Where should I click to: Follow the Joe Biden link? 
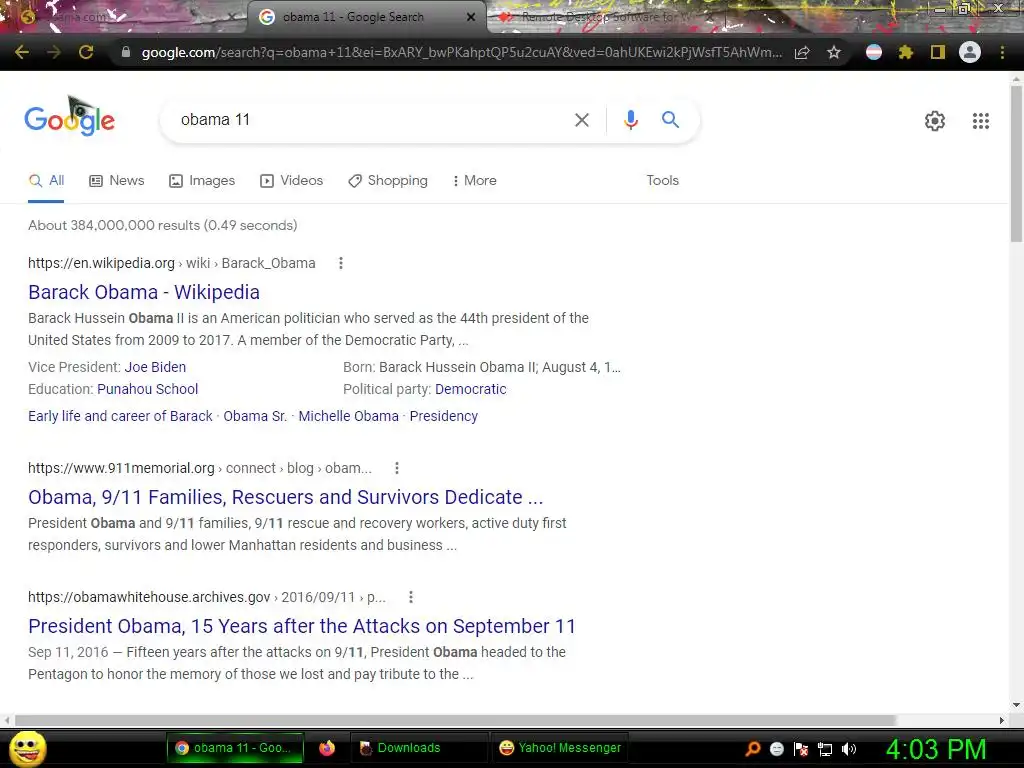coord(155,367)
